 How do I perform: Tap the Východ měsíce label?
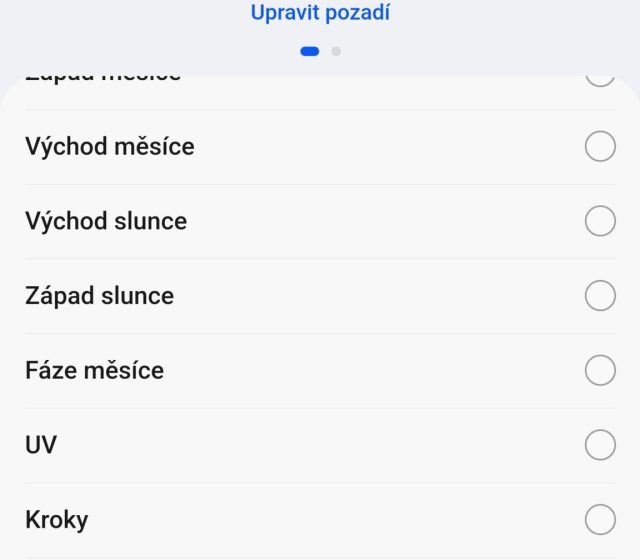pos(110,147)
